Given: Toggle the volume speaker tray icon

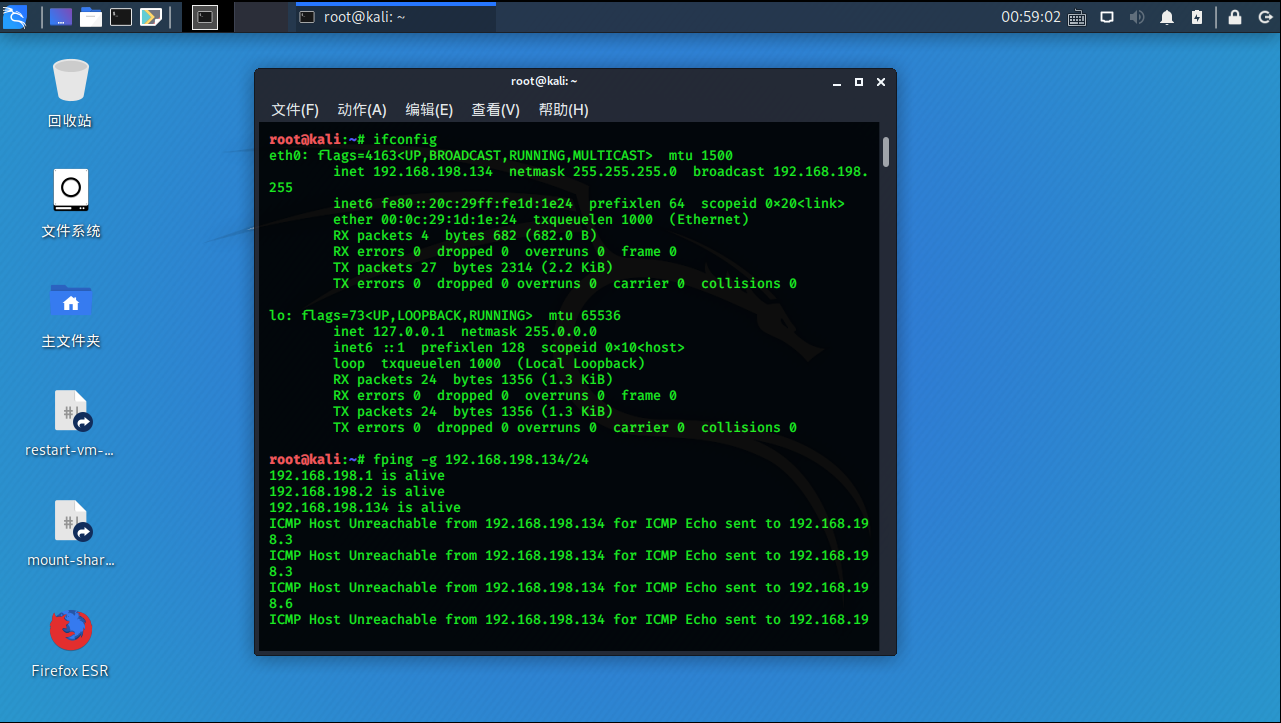Looking at the screenshot, I should [1137, 17].
